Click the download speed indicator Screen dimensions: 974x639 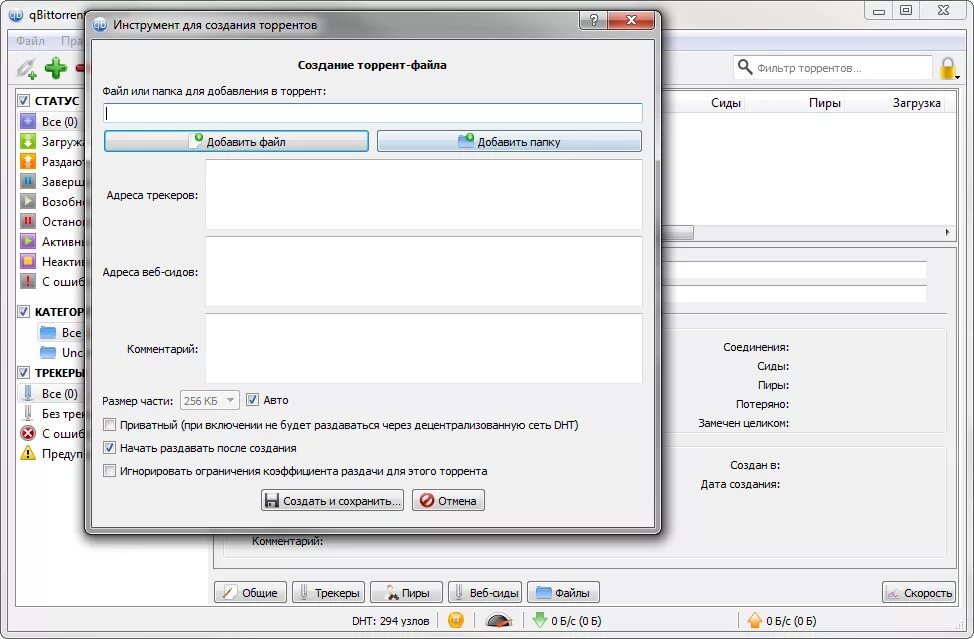click(567, 621)
